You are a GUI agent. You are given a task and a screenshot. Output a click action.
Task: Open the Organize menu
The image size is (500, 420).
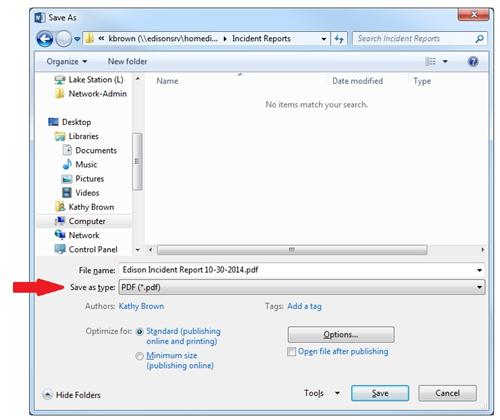(x=67, y=61)
